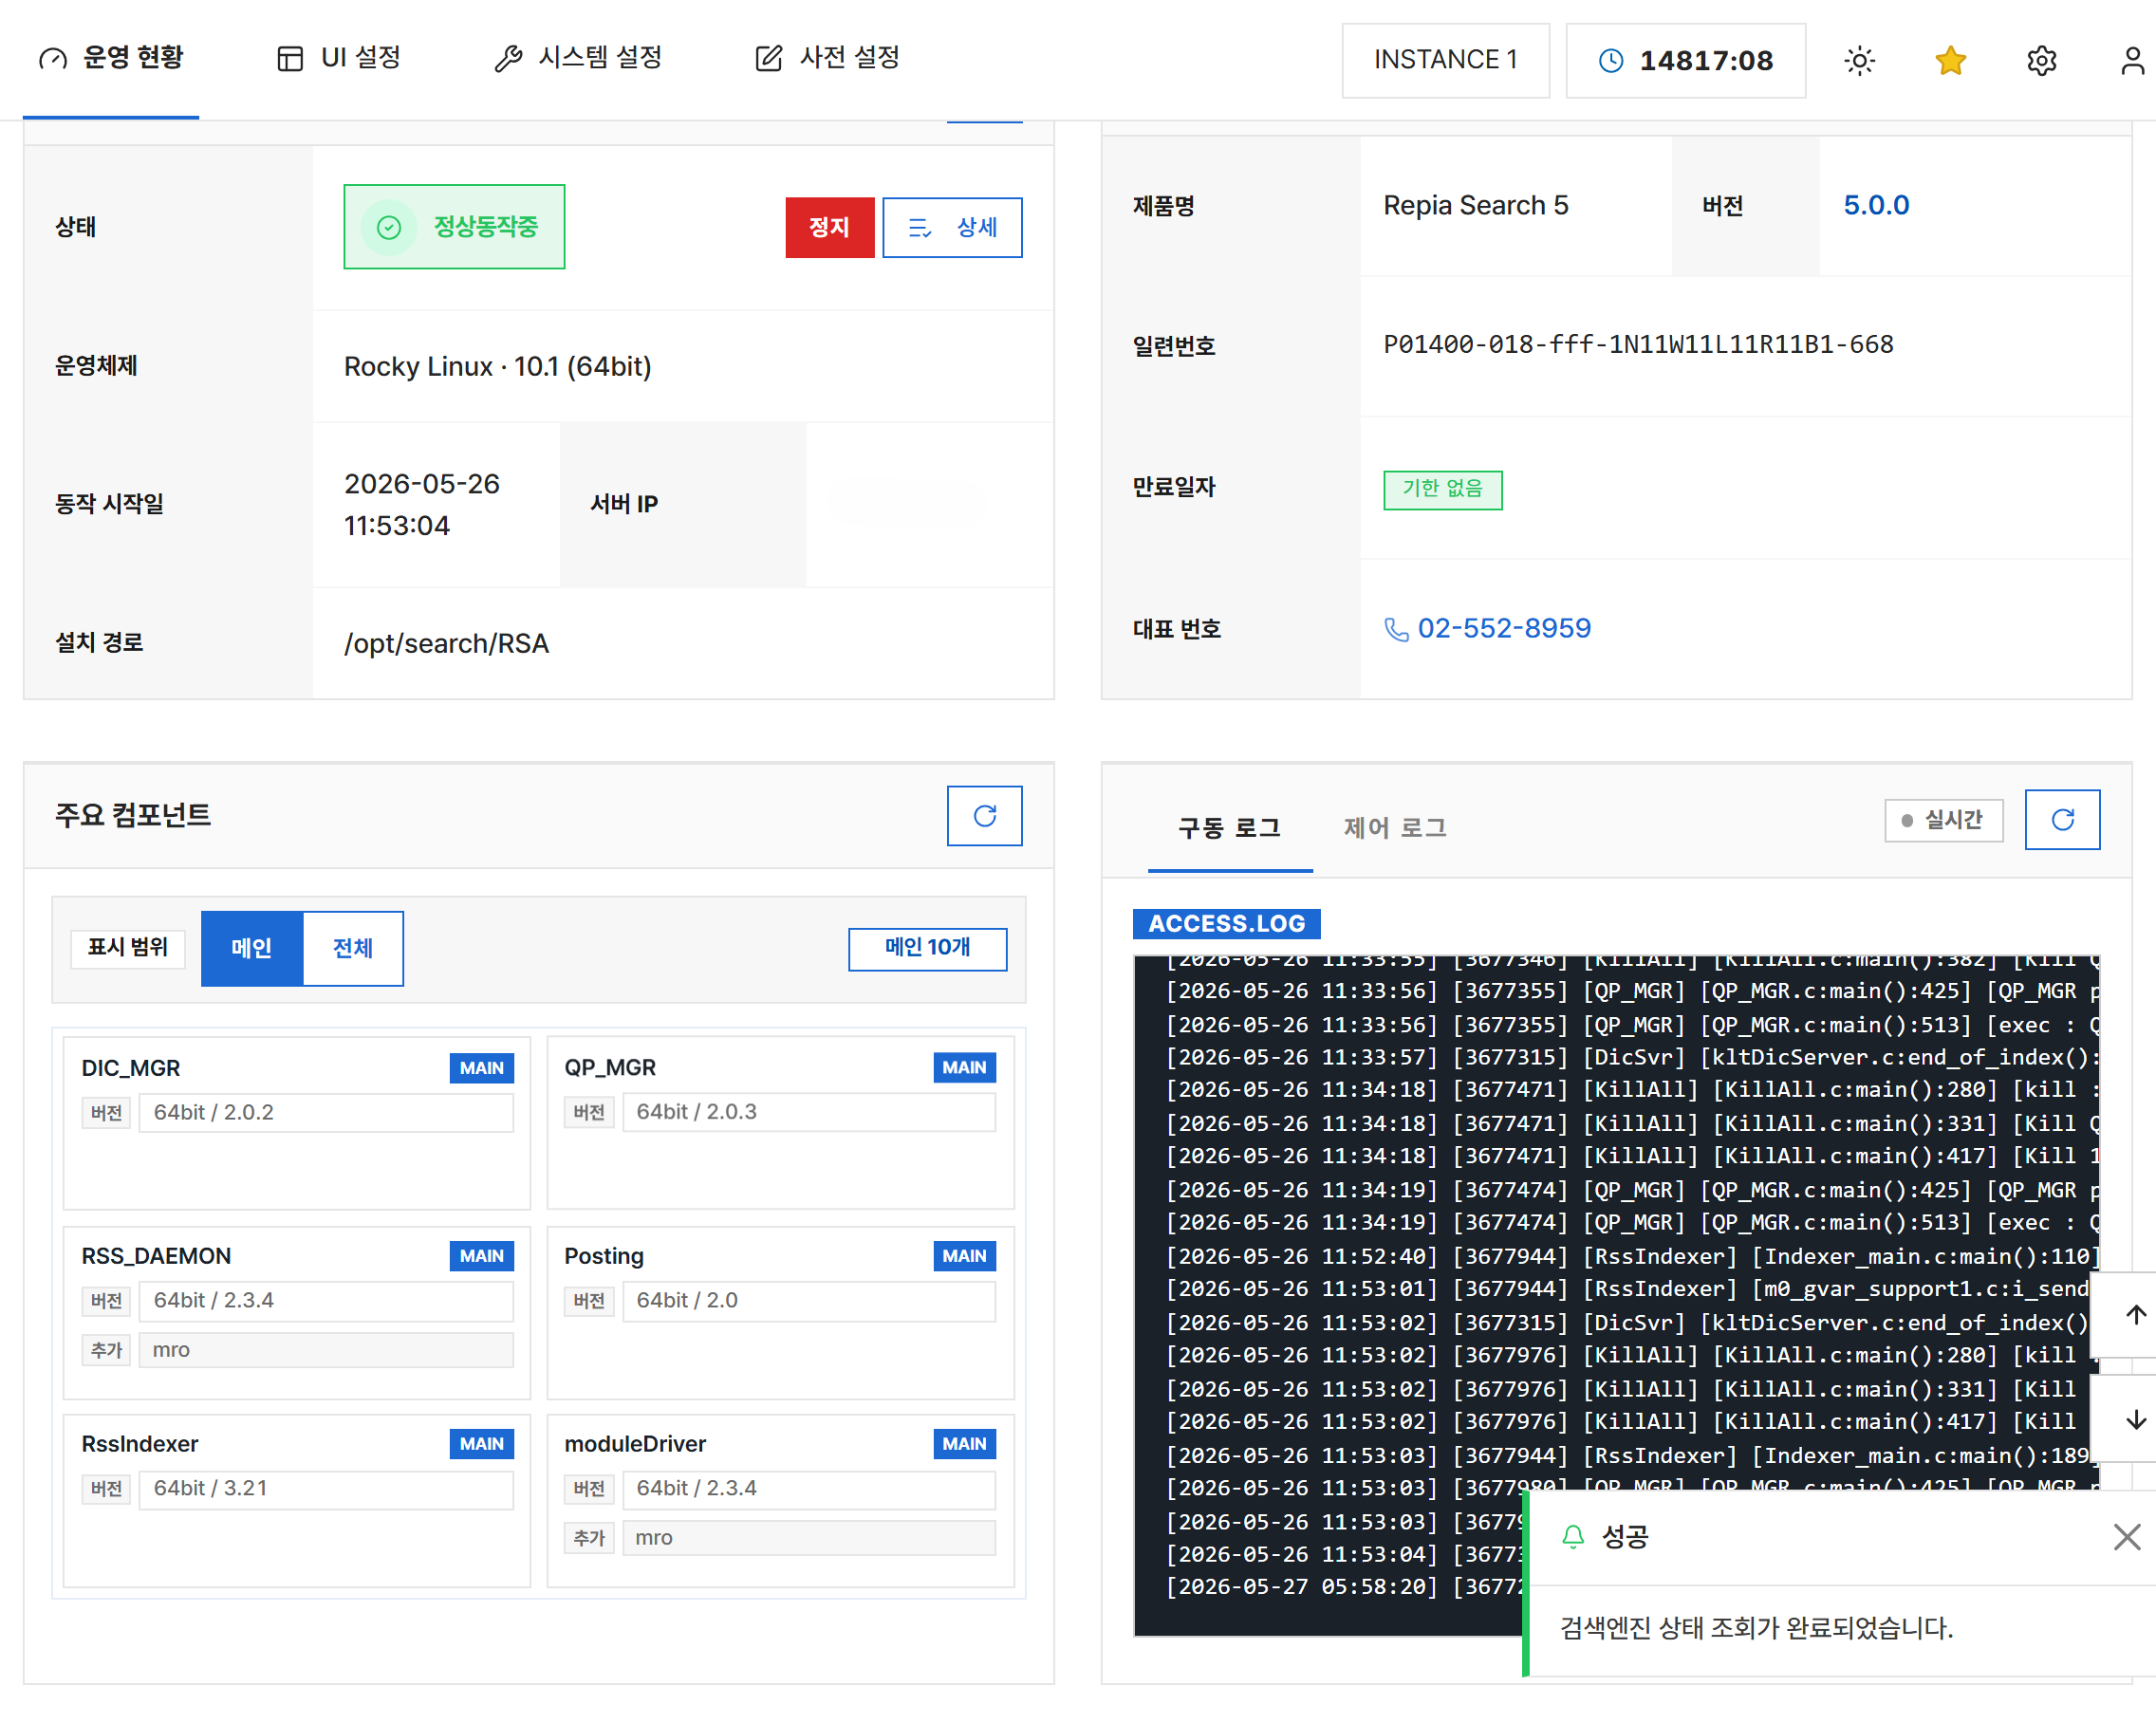The width and height of the screenshot is (2156, 1723).
Task: Click the RssIndexer component card title
Action: click(x=140, y=1444)
